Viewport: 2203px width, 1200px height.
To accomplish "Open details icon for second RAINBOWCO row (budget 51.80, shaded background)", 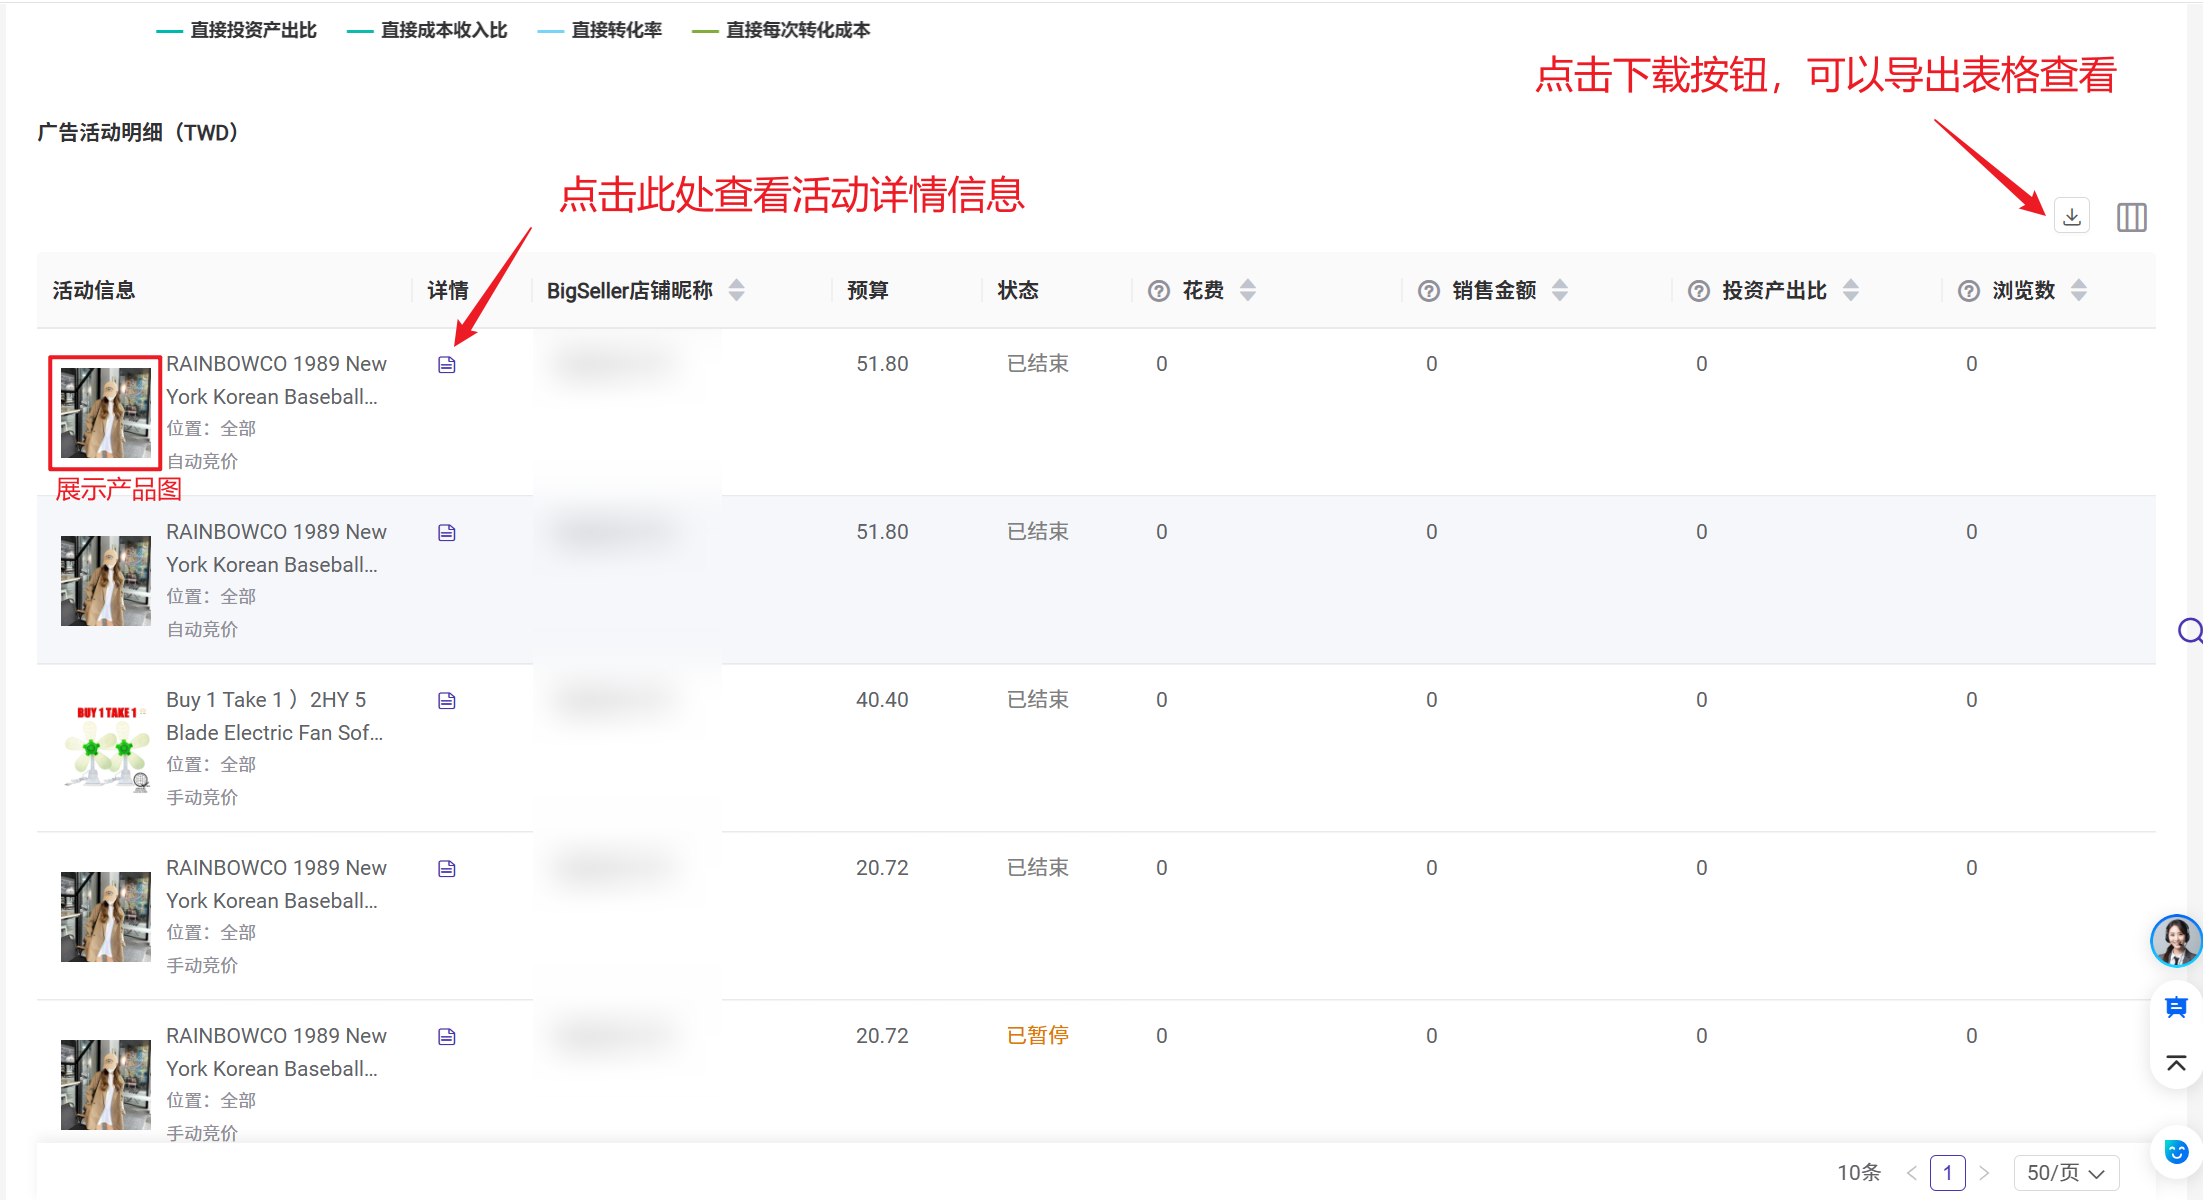I will 447,533.
